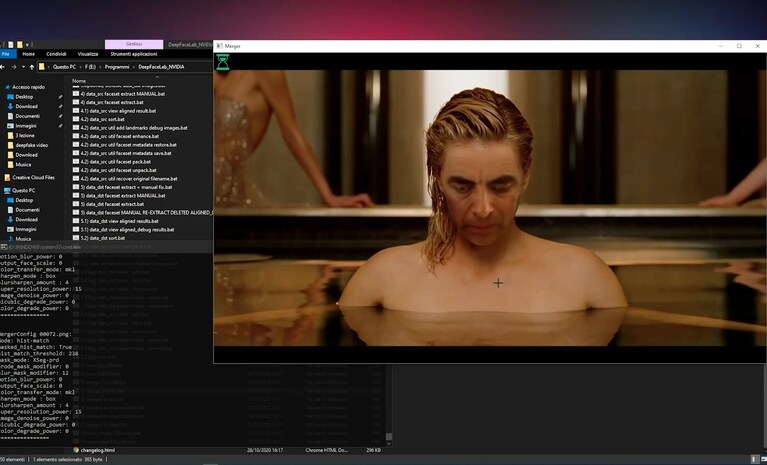The height and width of the screenshot is (465, 767).
Task: Click the properties icon in Quick Access Toolbar
Action: tap(11, 44)
